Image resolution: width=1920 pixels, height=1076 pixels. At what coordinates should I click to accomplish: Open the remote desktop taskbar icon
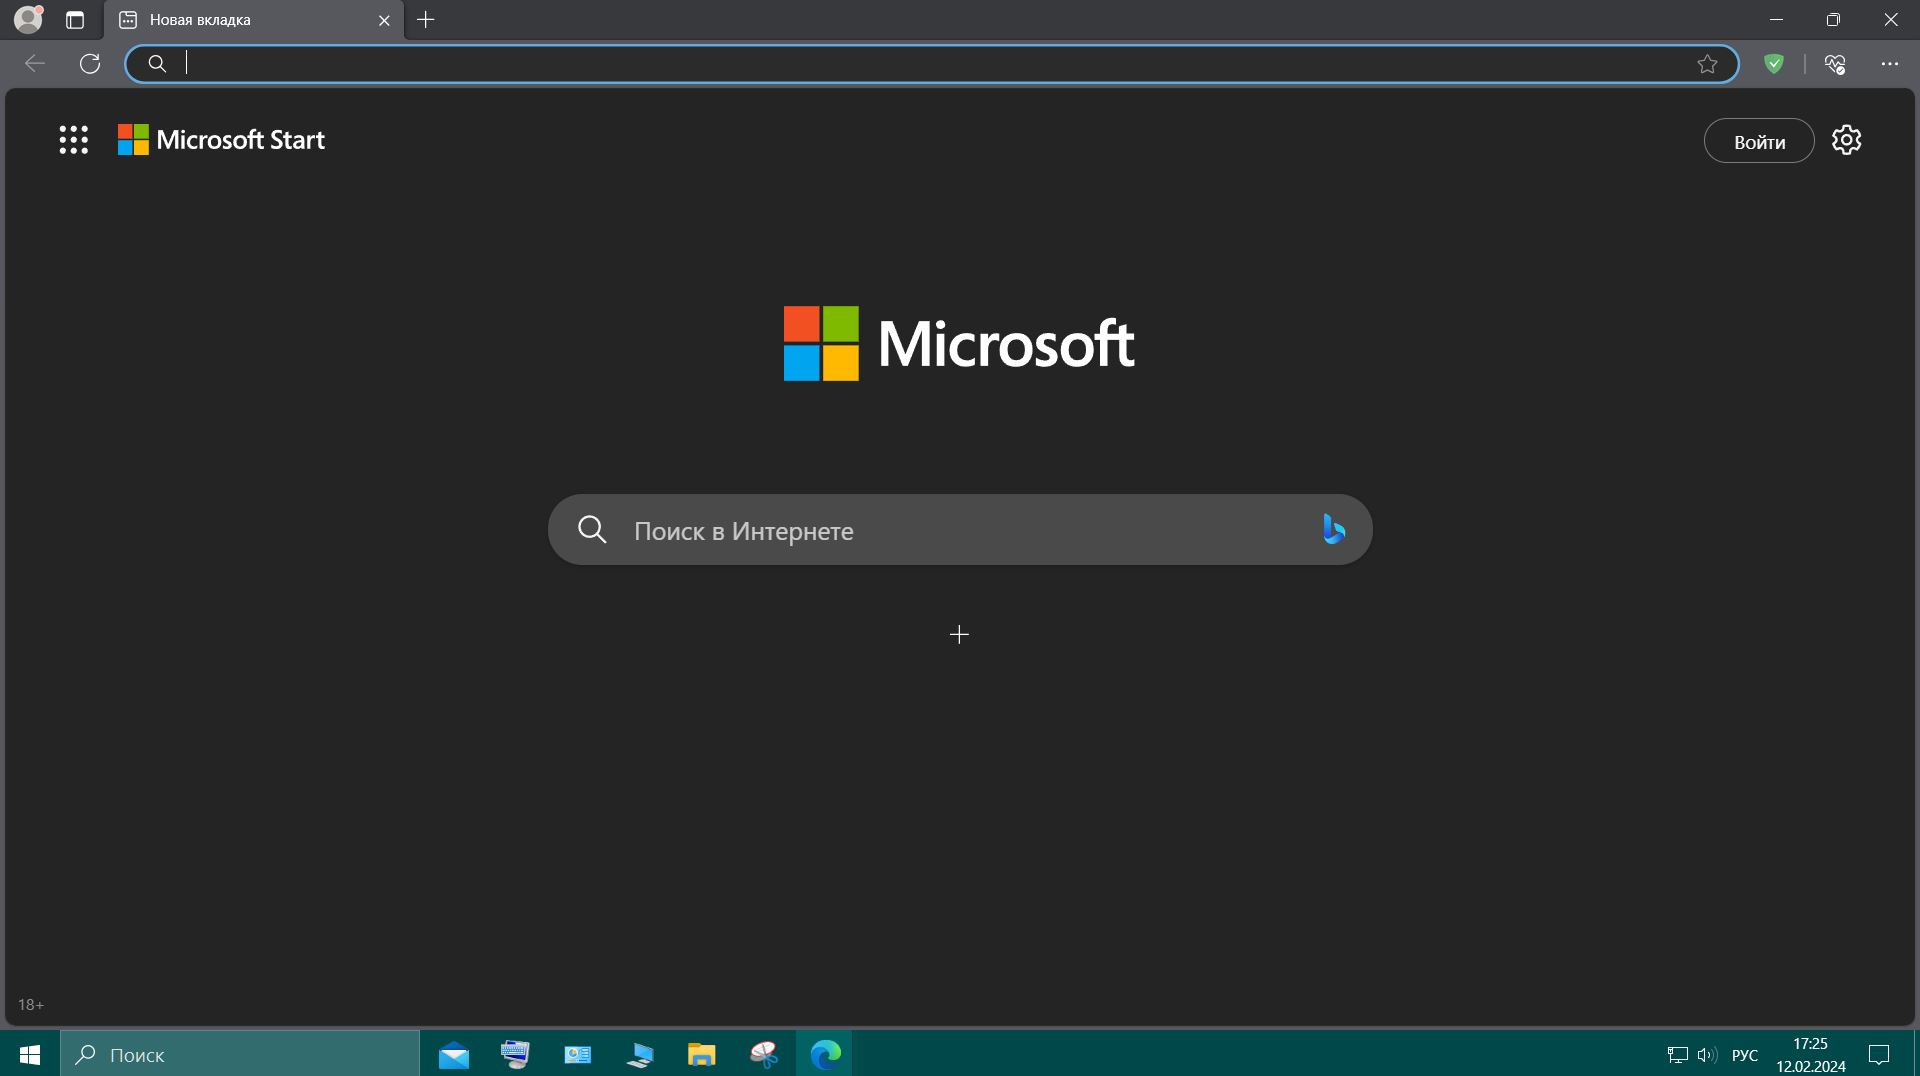click(639, 1054)
